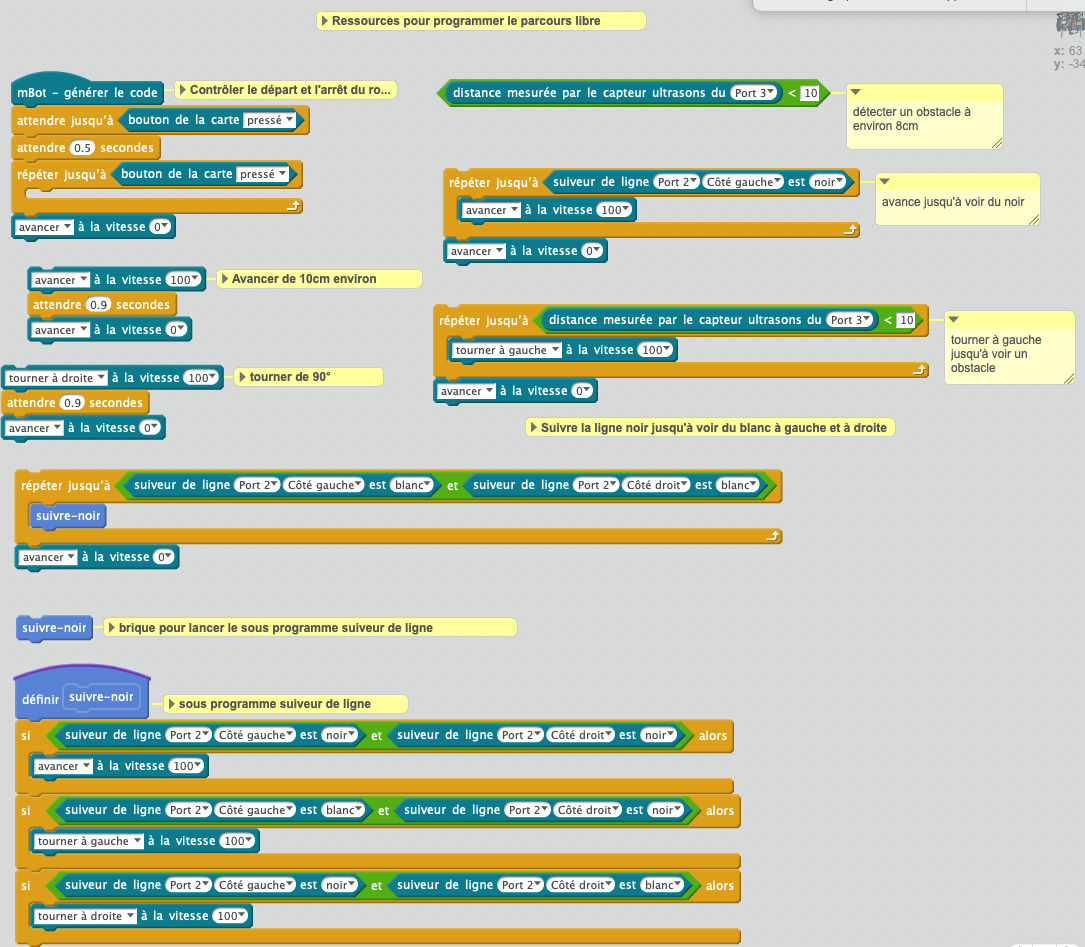Open the "Suivre la ligne noir" comment triangle

pyautogui.click(x=533, y=428)
